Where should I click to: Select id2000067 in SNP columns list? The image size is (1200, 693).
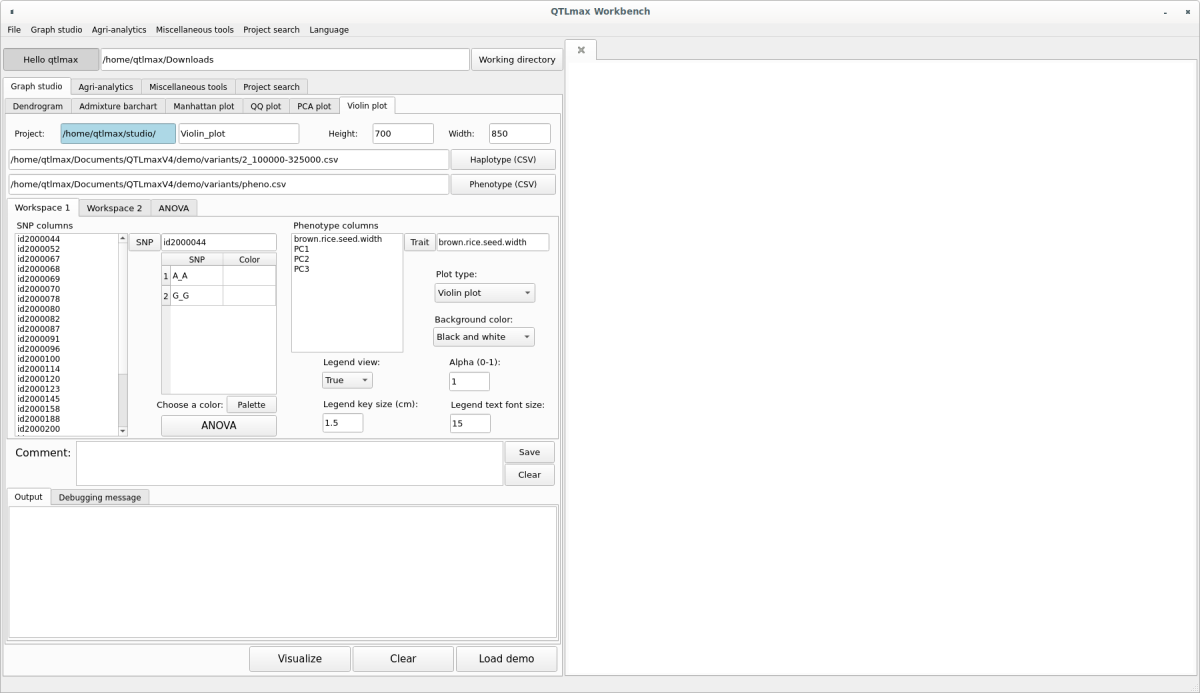pyautogui.click(x=39, y=259)
